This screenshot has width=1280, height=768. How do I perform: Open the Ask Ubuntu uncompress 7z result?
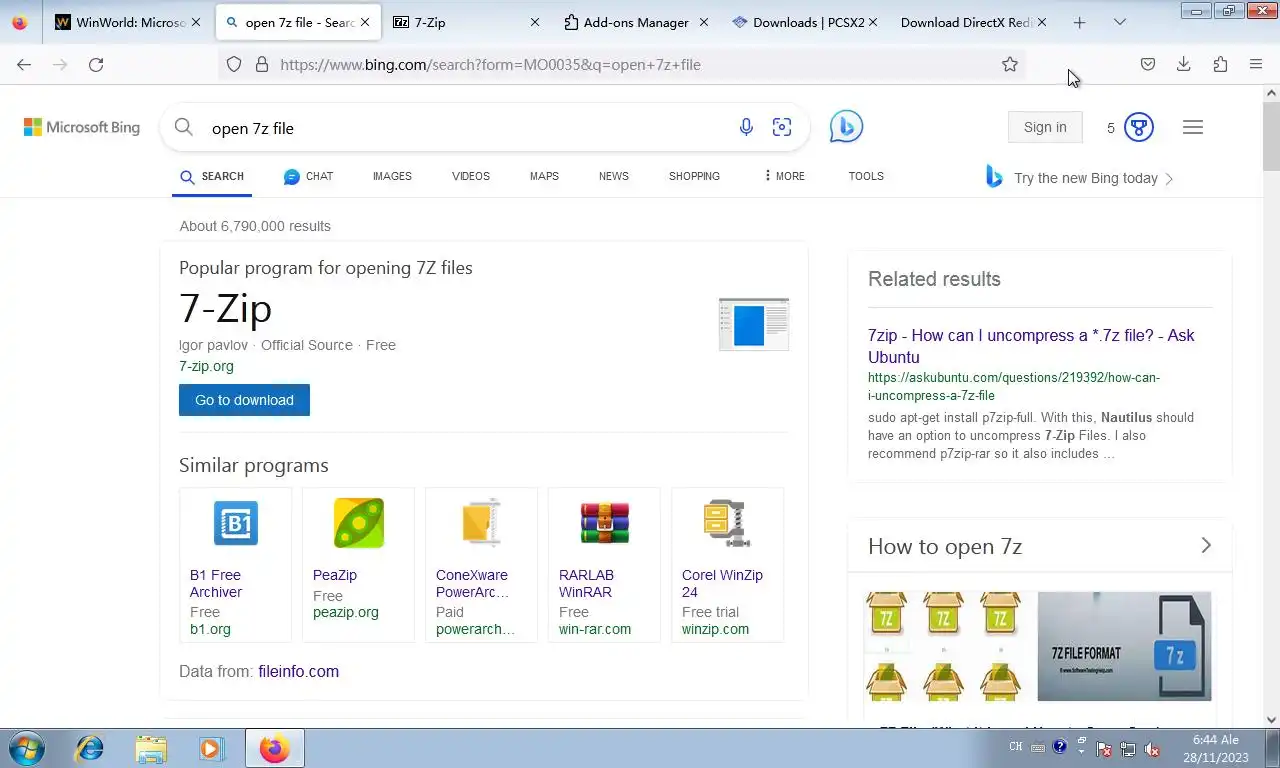(1031, 346)
